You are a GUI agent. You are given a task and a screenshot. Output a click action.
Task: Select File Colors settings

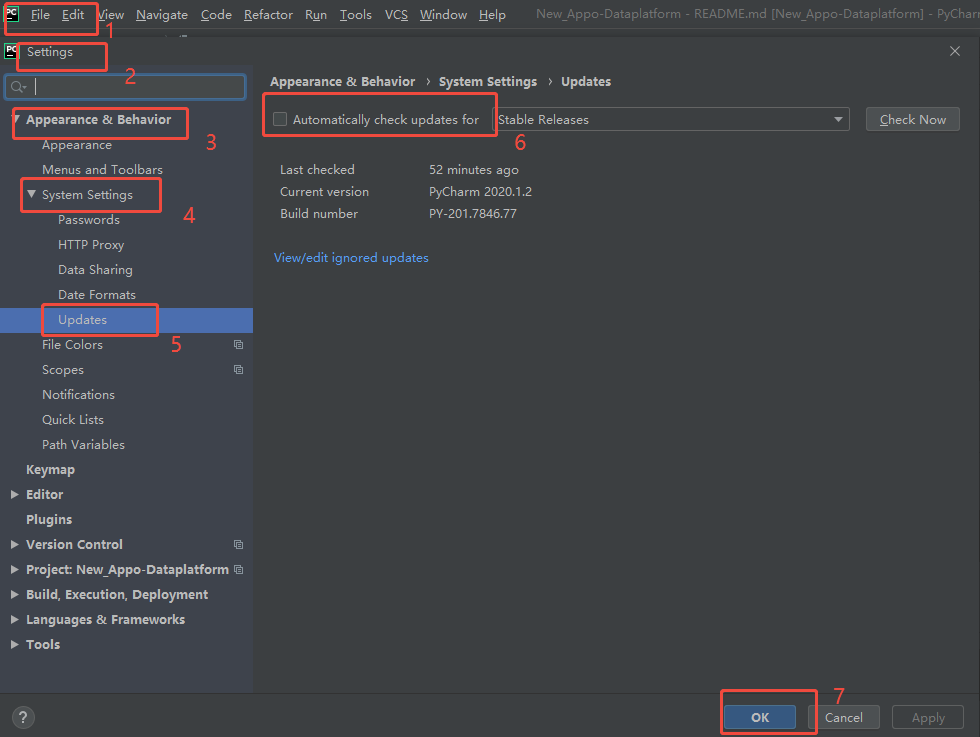coord(72,344)
